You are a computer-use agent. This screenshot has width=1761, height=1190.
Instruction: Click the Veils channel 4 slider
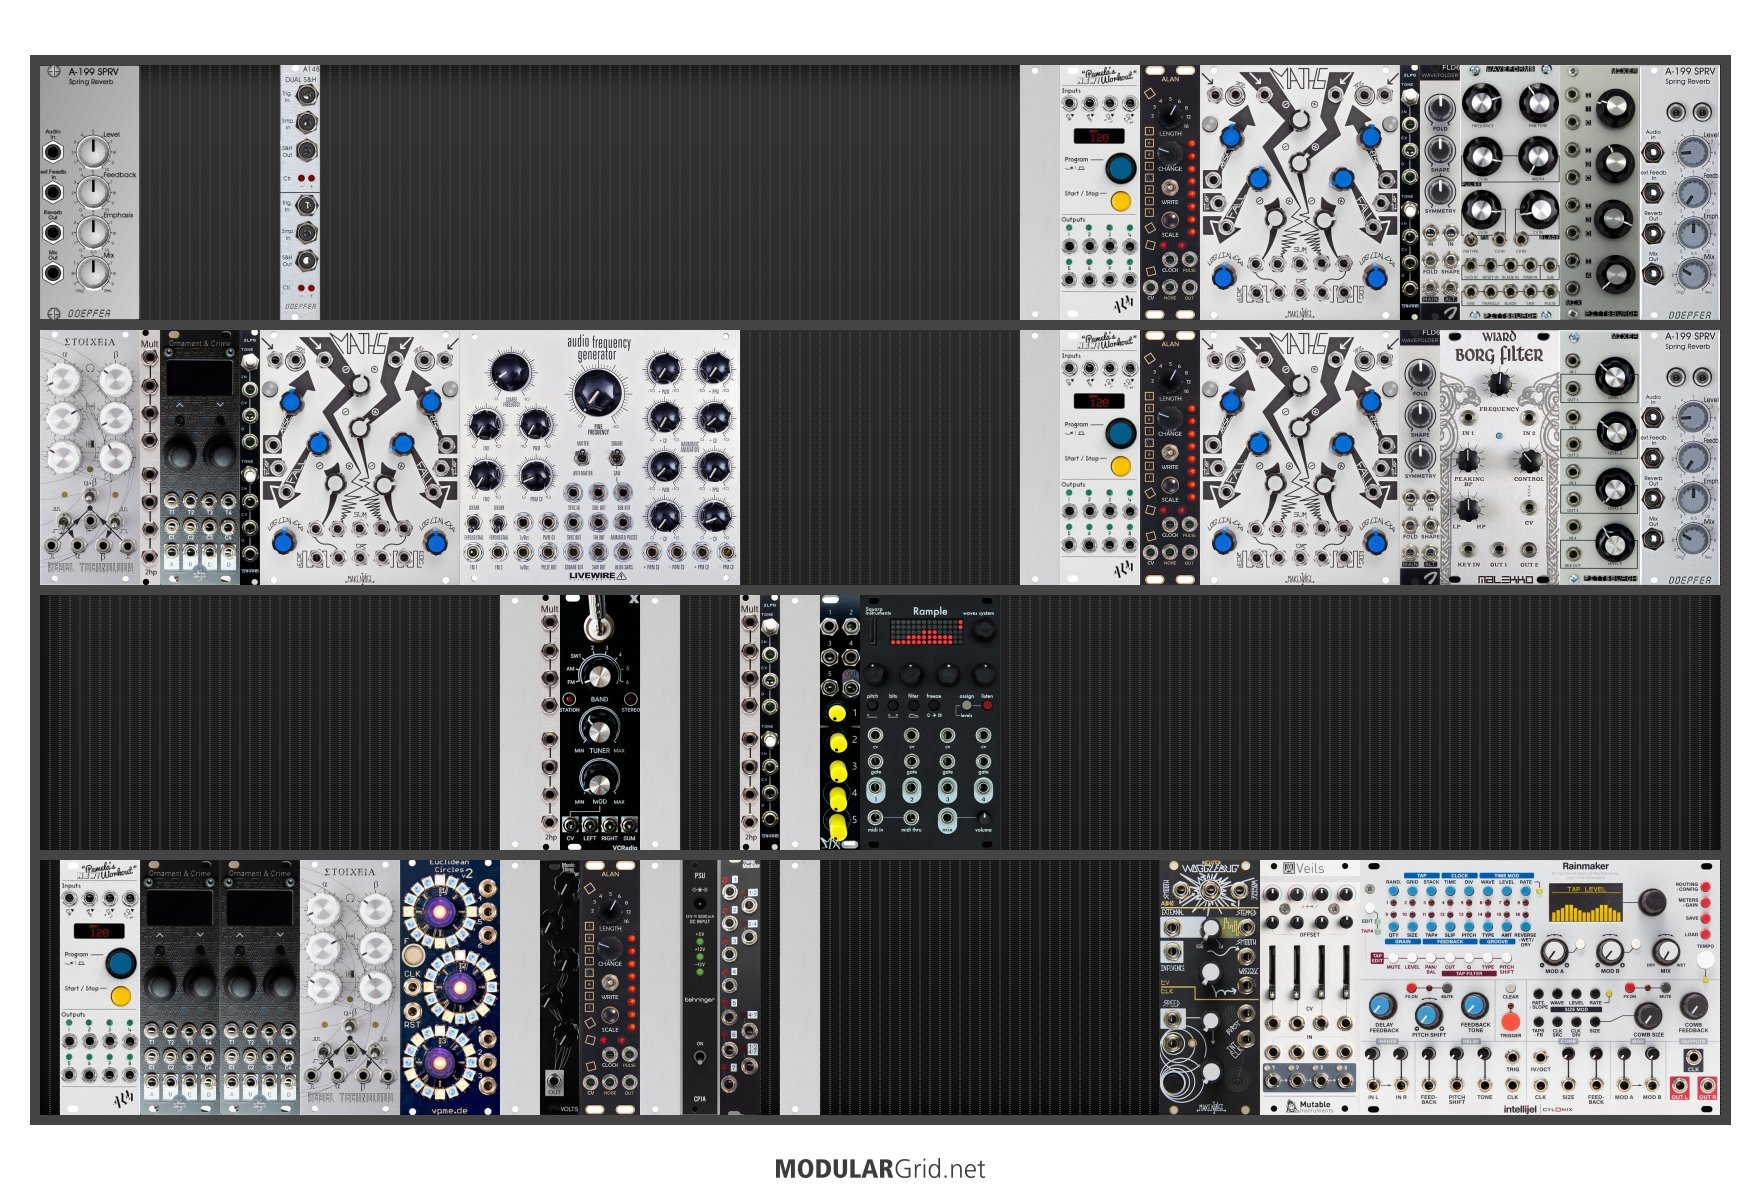[1346, 972]
